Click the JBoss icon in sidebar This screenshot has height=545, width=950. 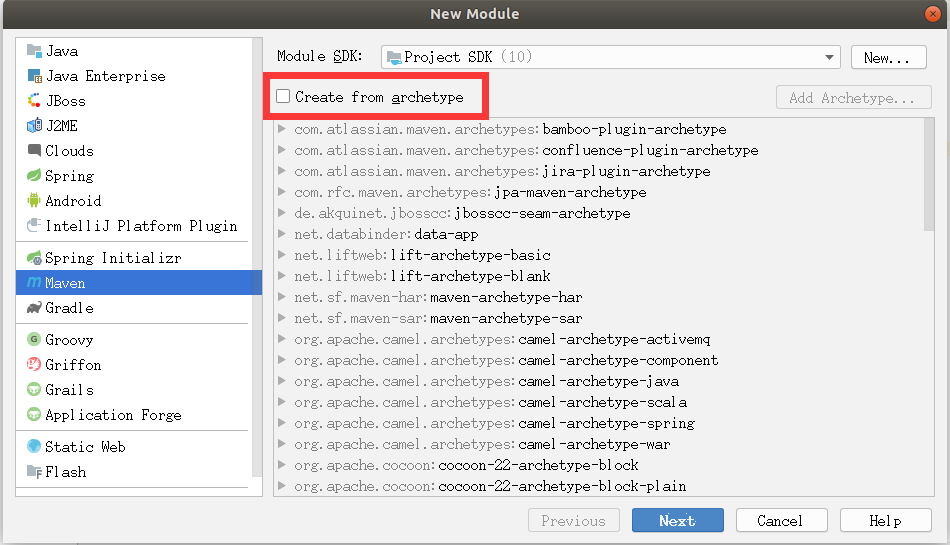(x=35, y=101)
